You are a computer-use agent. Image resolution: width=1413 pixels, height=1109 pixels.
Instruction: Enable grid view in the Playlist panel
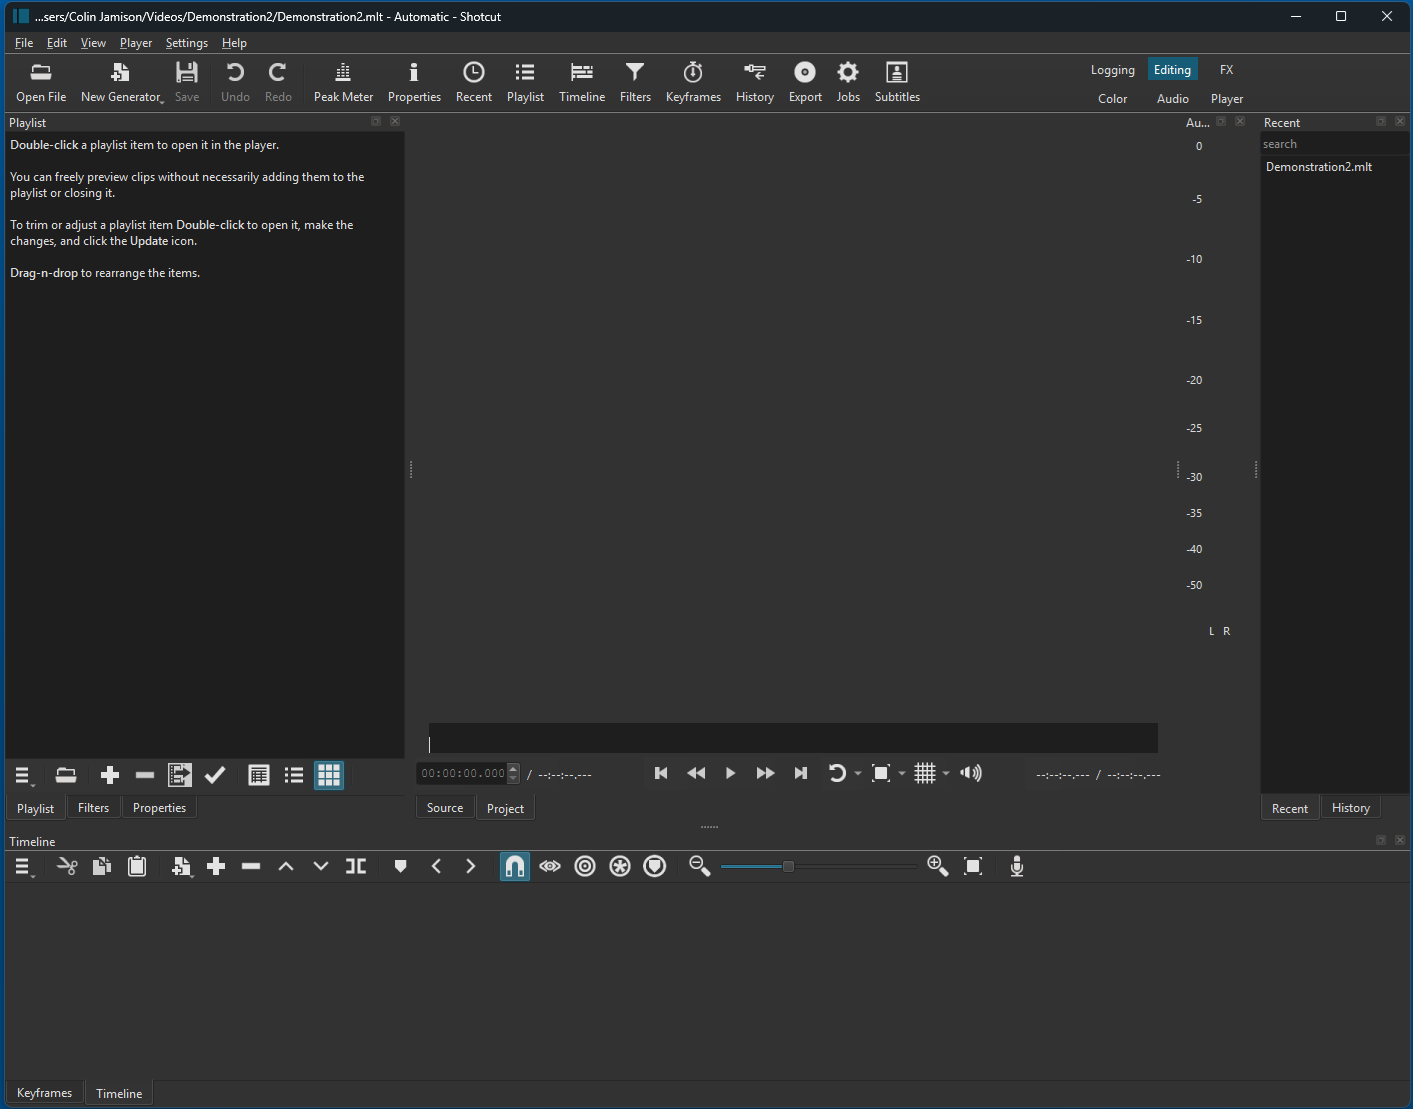pyautogui.click(x=328, y=775)
